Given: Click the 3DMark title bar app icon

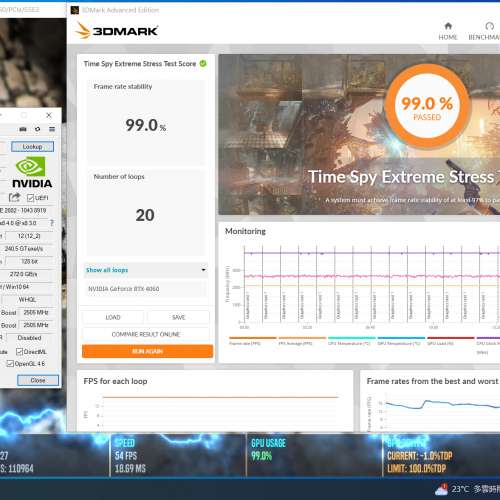Looking at the screenshot, I should [x=75, y=10].
